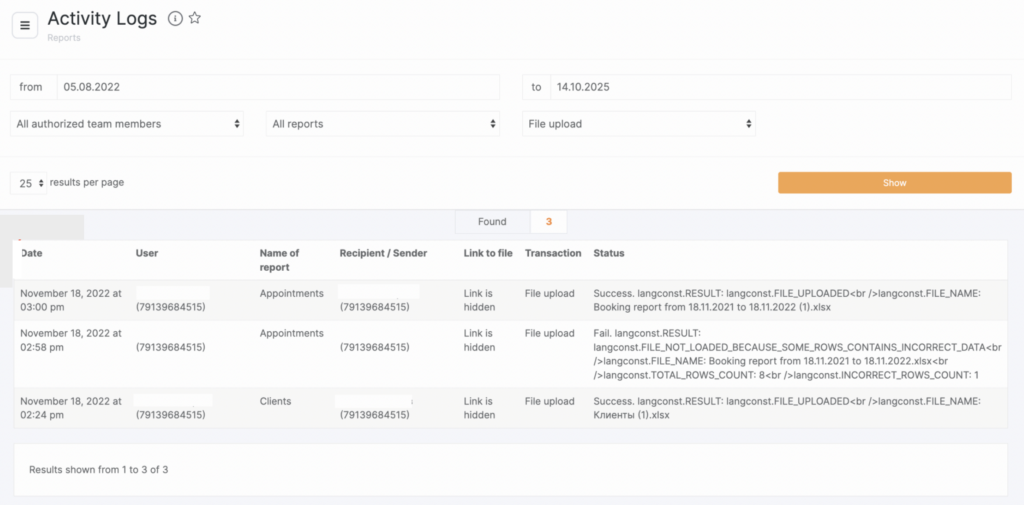Click the Status column header

(x=609, y=253)
